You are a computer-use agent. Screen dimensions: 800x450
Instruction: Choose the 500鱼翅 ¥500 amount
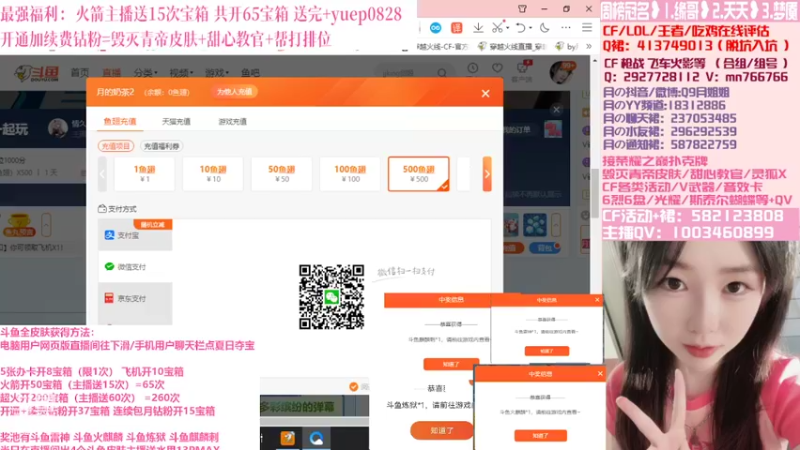coord(418,174)
